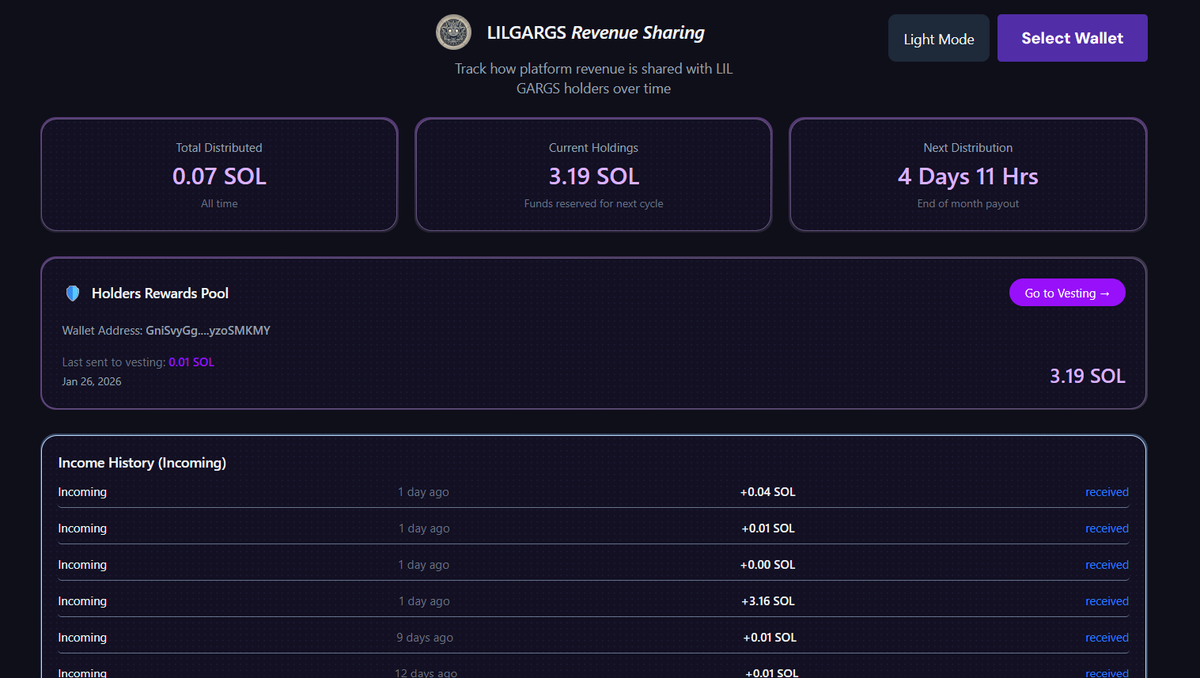Switch to Light Mode
1200x678 pixels.
pyautogui.click(x=938, y=38)
